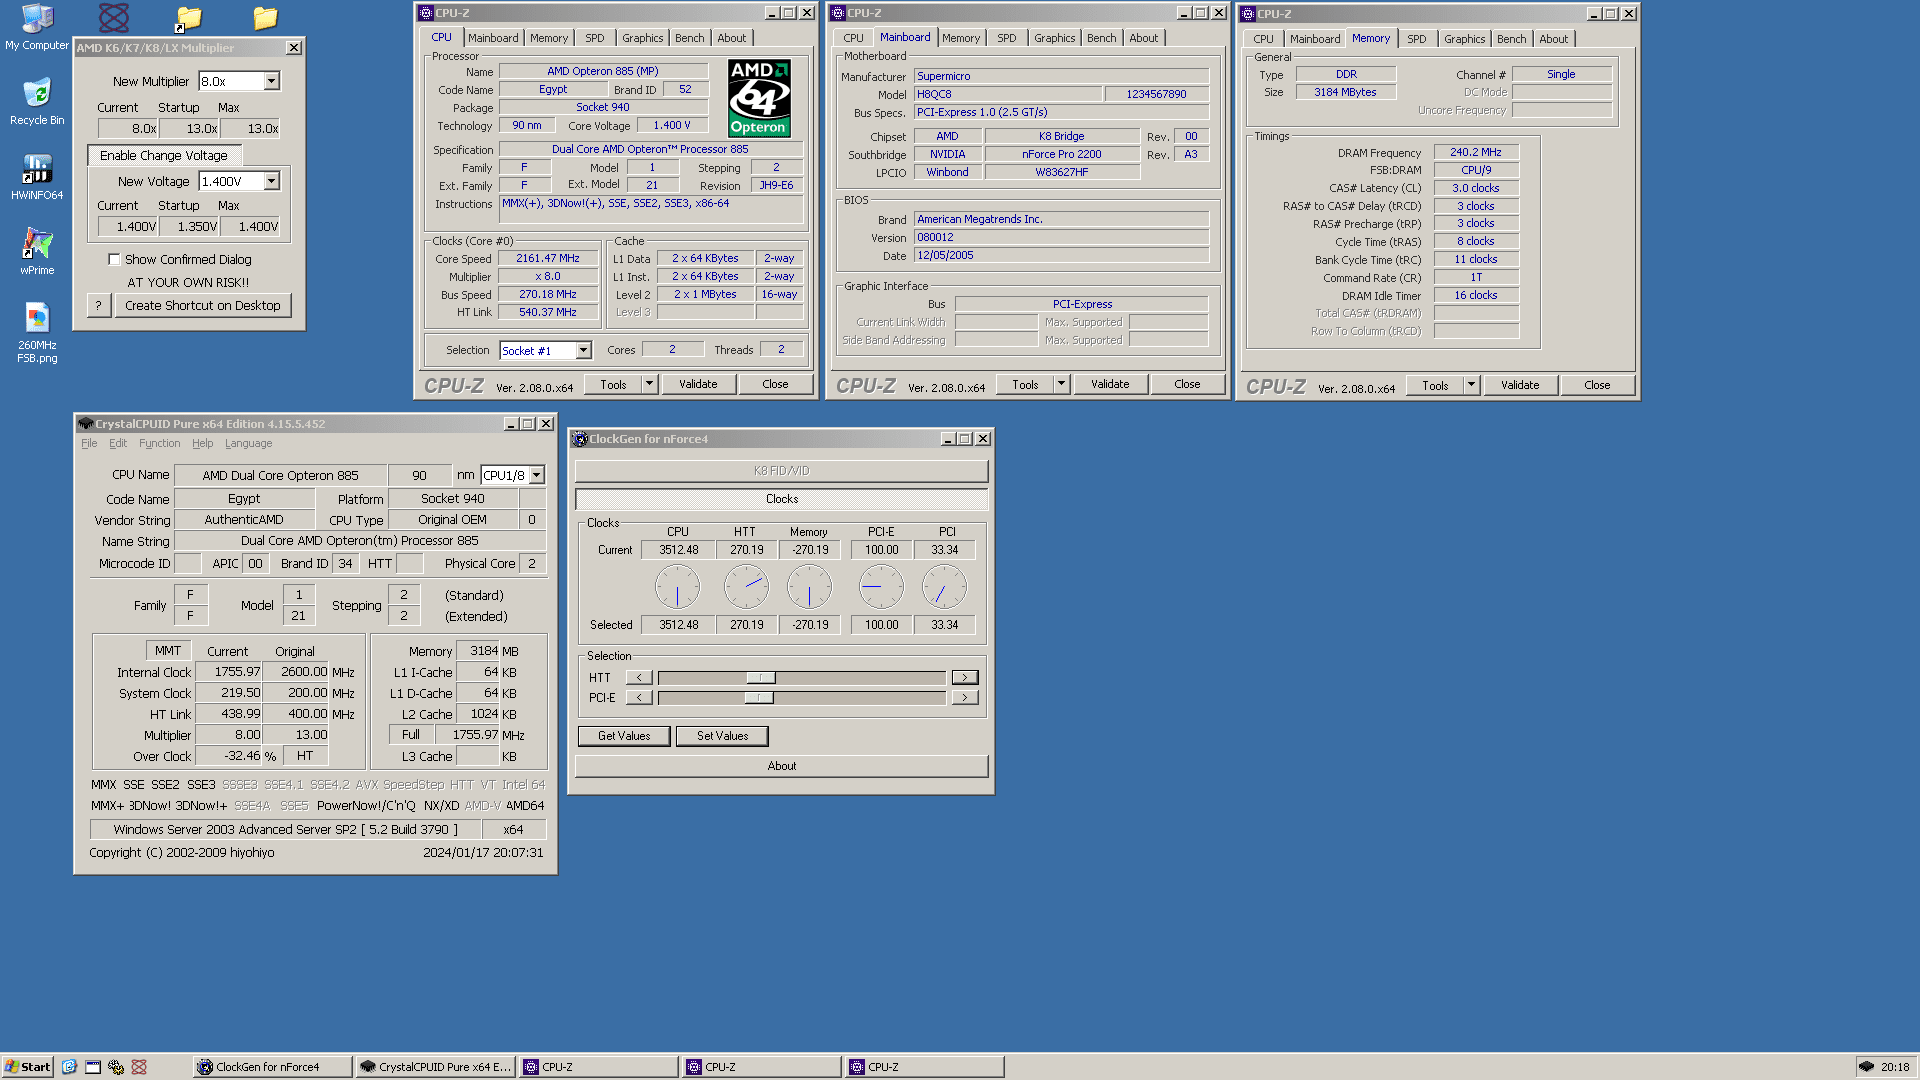Open the SPD tab in the middle CPU-Z window

tap(1007, 38)
